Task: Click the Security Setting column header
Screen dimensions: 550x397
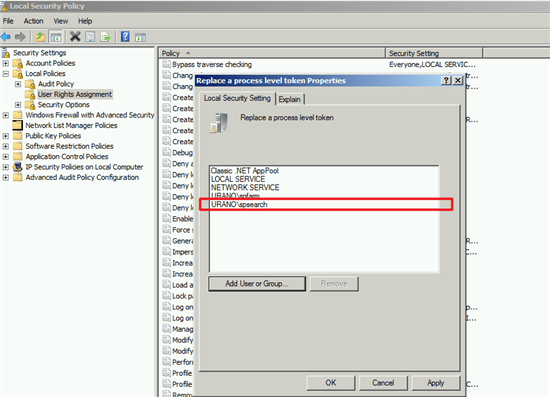Action: point(434,53)
